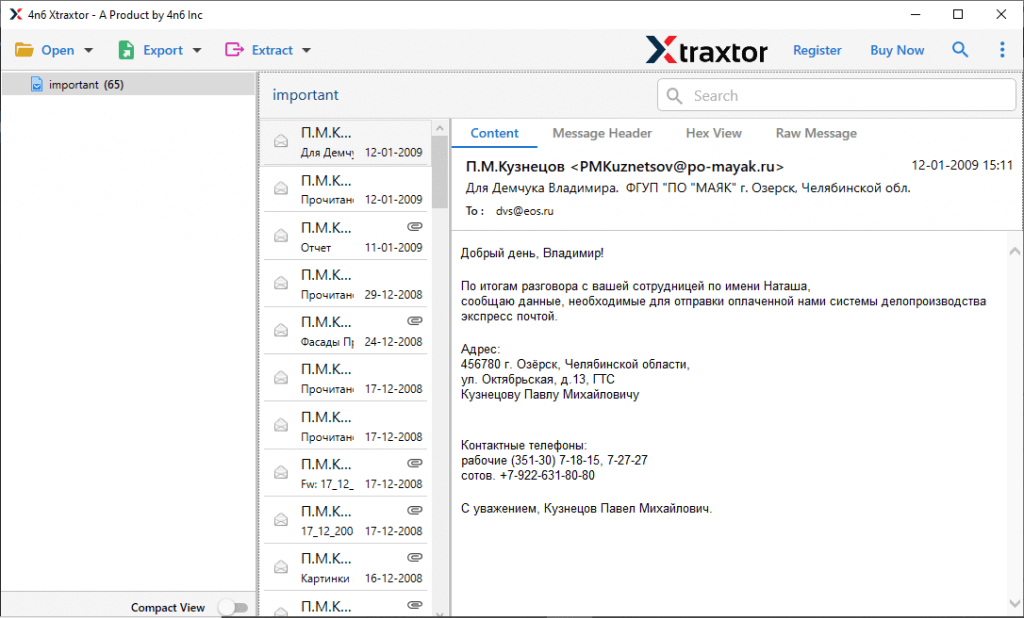Click the Extract icon in toolbar

(x=234, y=50)
